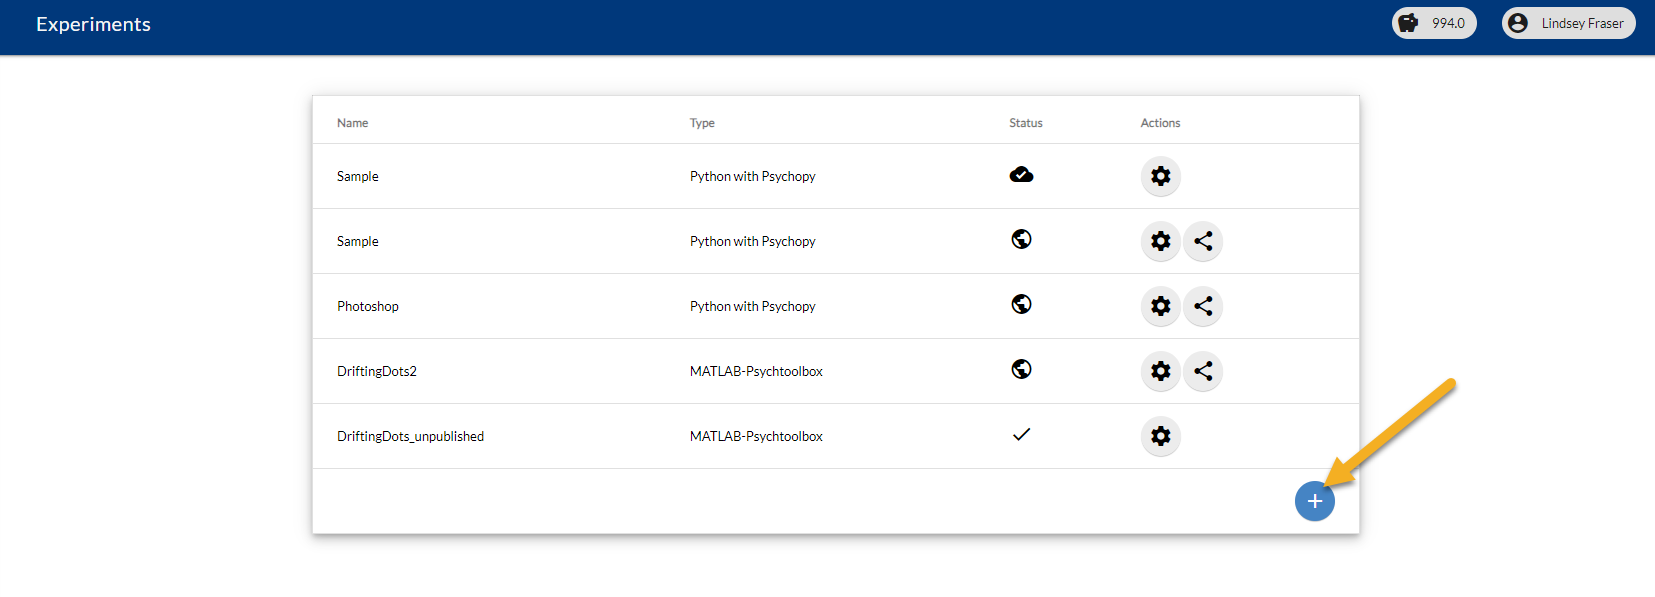Open settings gear for the second Sample experiment
This screenshot has width=1655, height=597.
[1160, 241]
